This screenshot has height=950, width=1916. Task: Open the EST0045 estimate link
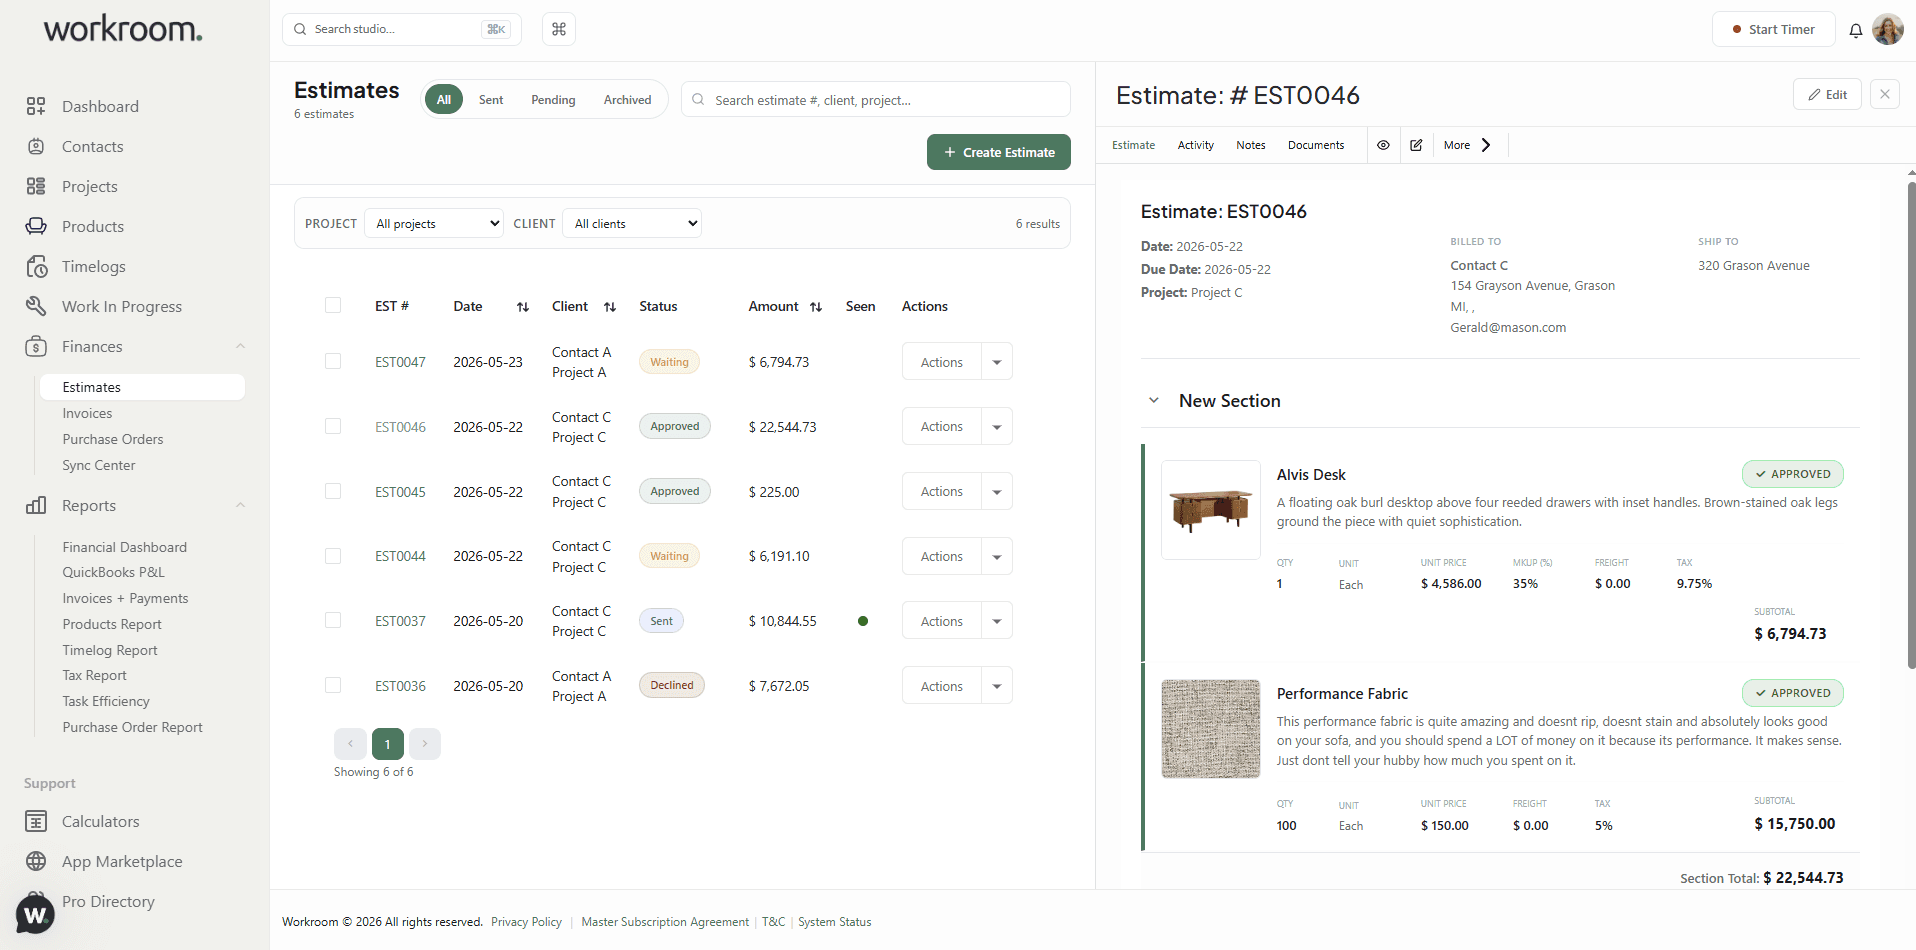point(400,492)
